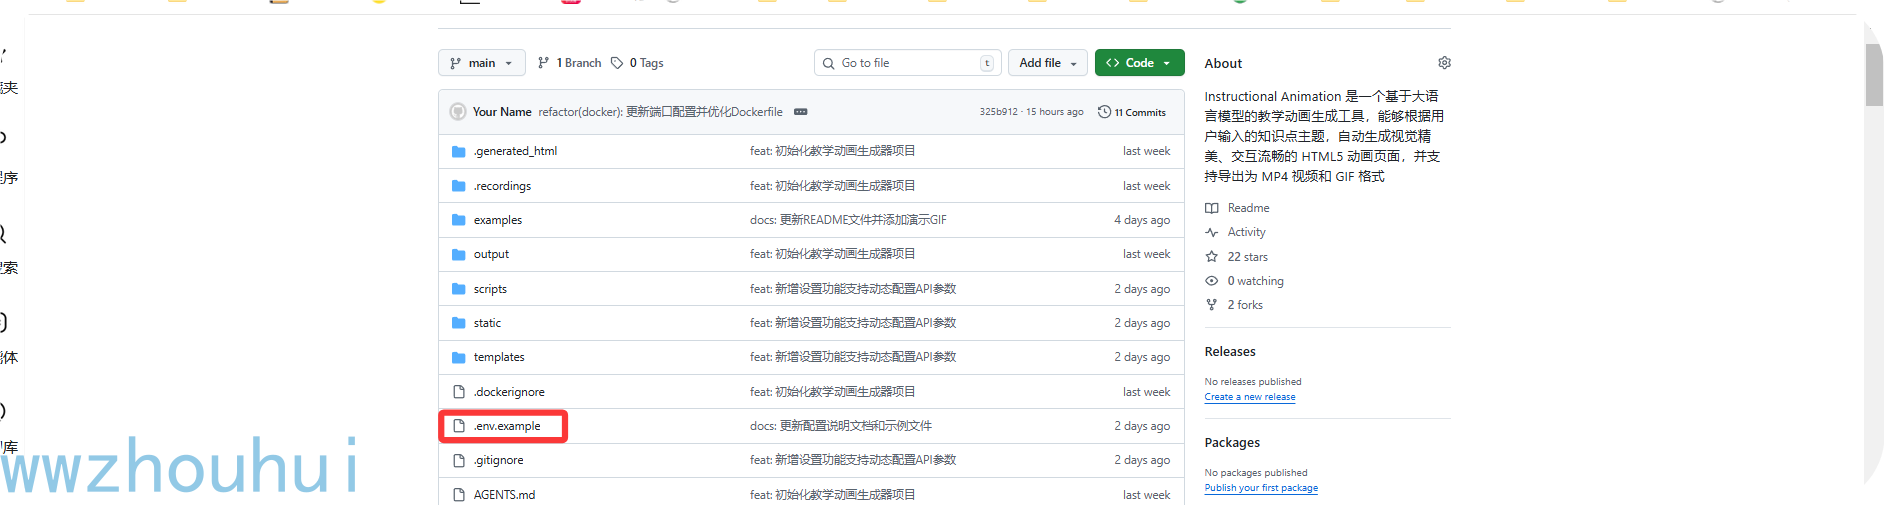The width and height of the screenshot is (1884, 505).
Task: Click the Your Name author avatar
Action: [x=458, y=112]
